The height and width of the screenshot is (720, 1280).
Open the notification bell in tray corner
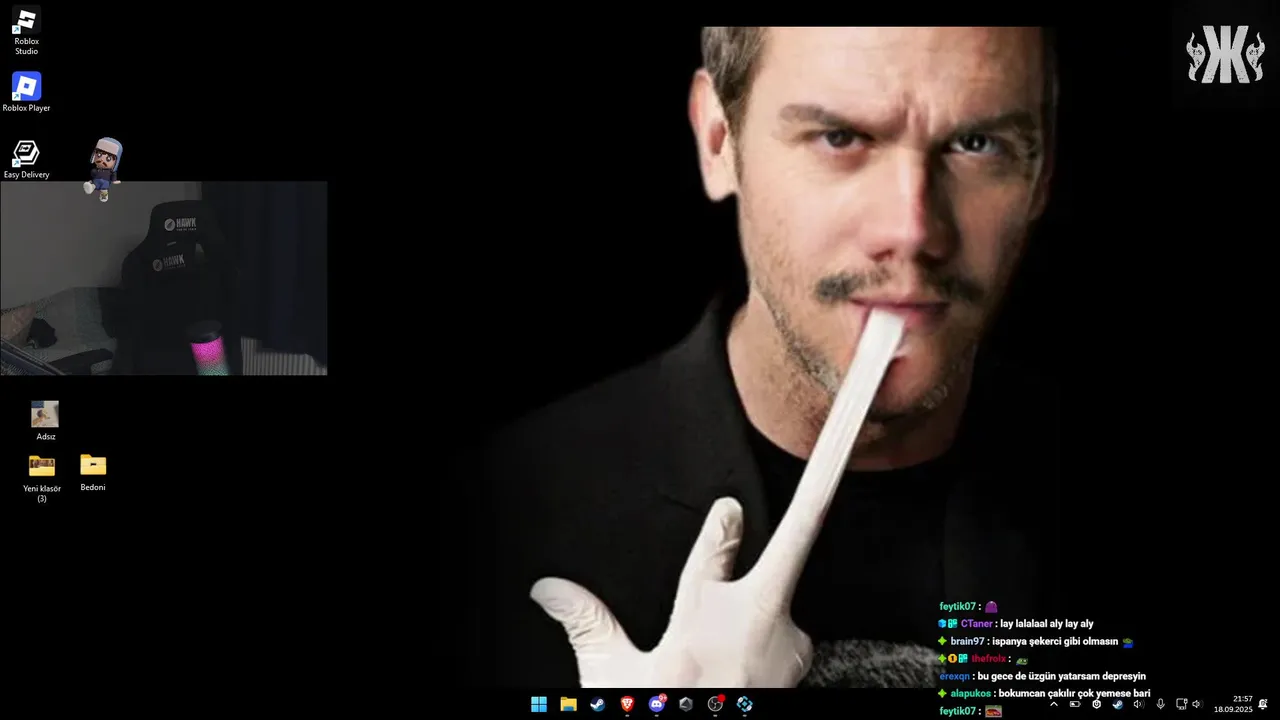coord(1264,704)
